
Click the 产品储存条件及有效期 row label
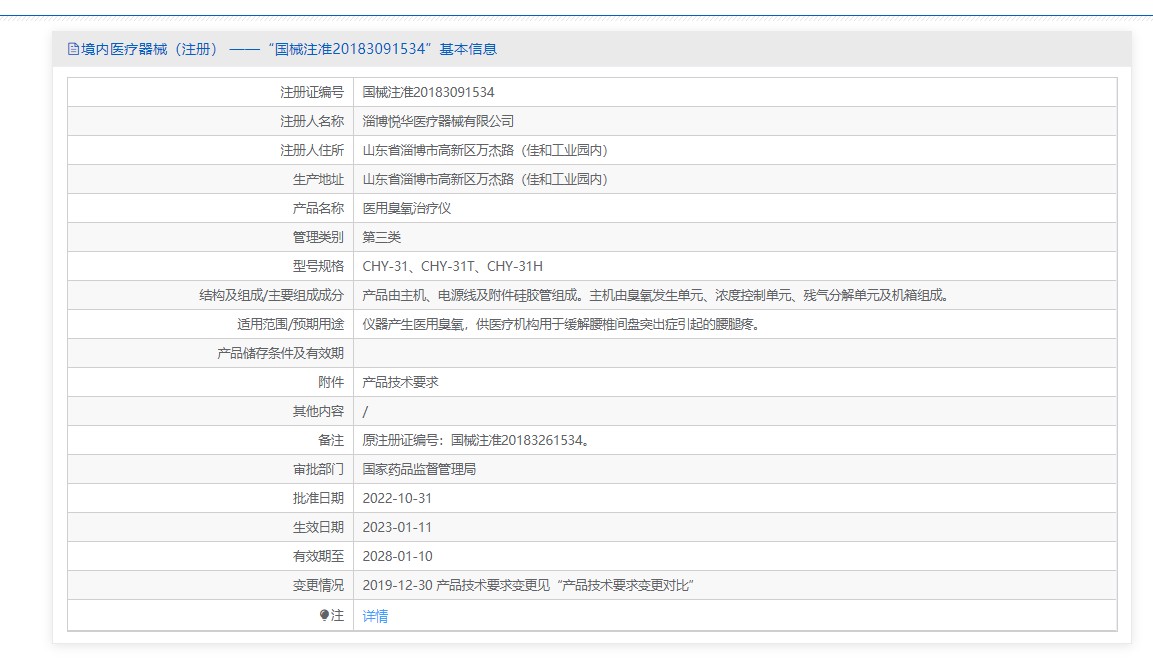click(280, 353)
